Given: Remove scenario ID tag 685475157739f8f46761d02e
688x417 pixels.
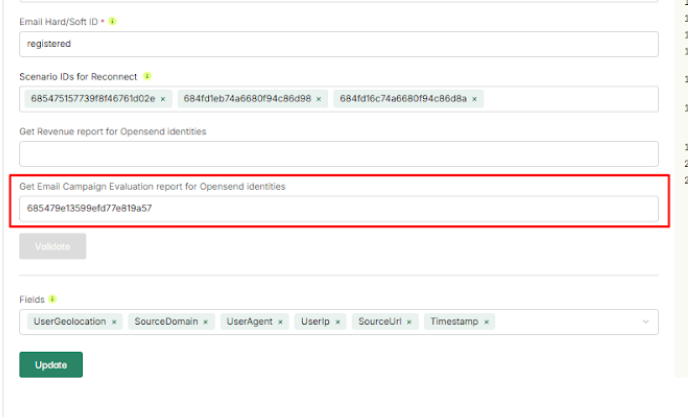Looking at the screenshot, I should (163, 99).
